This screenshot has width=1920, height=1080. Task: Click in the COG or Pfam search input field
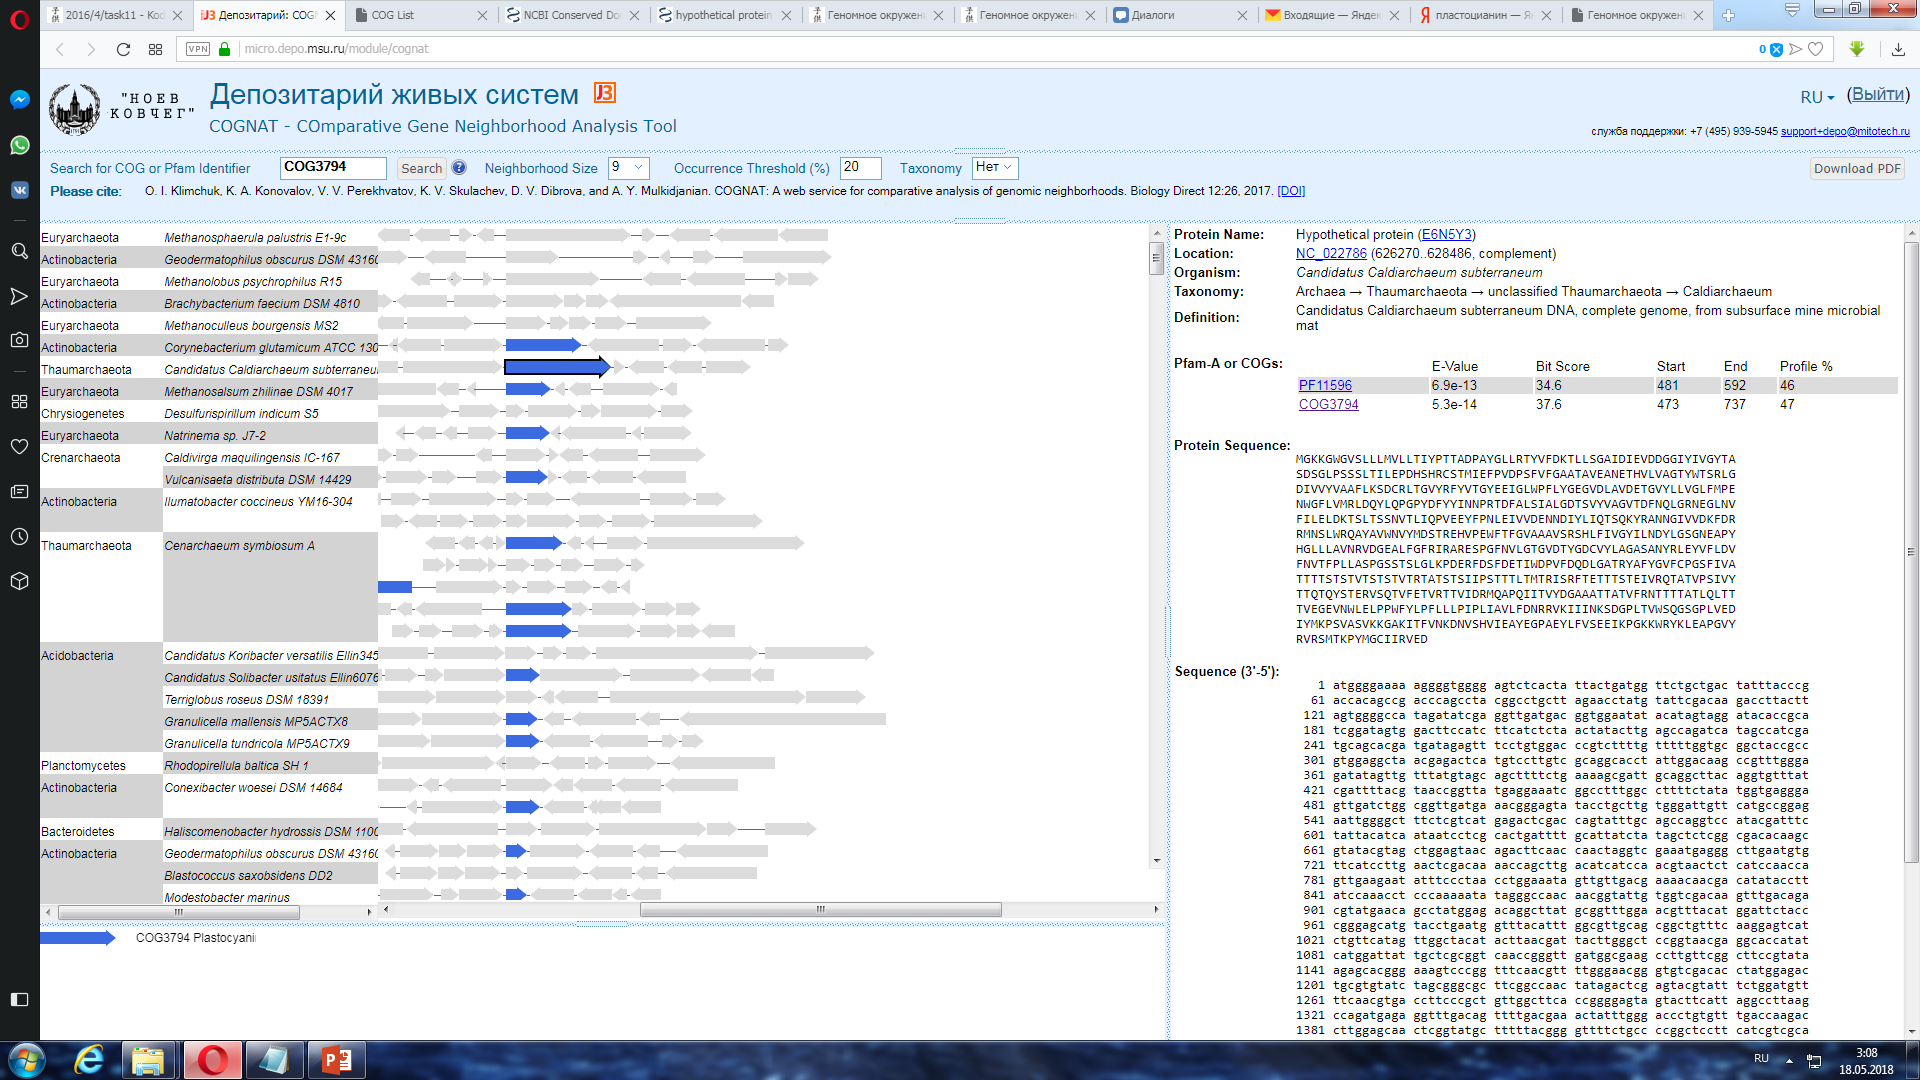(334, 167)
